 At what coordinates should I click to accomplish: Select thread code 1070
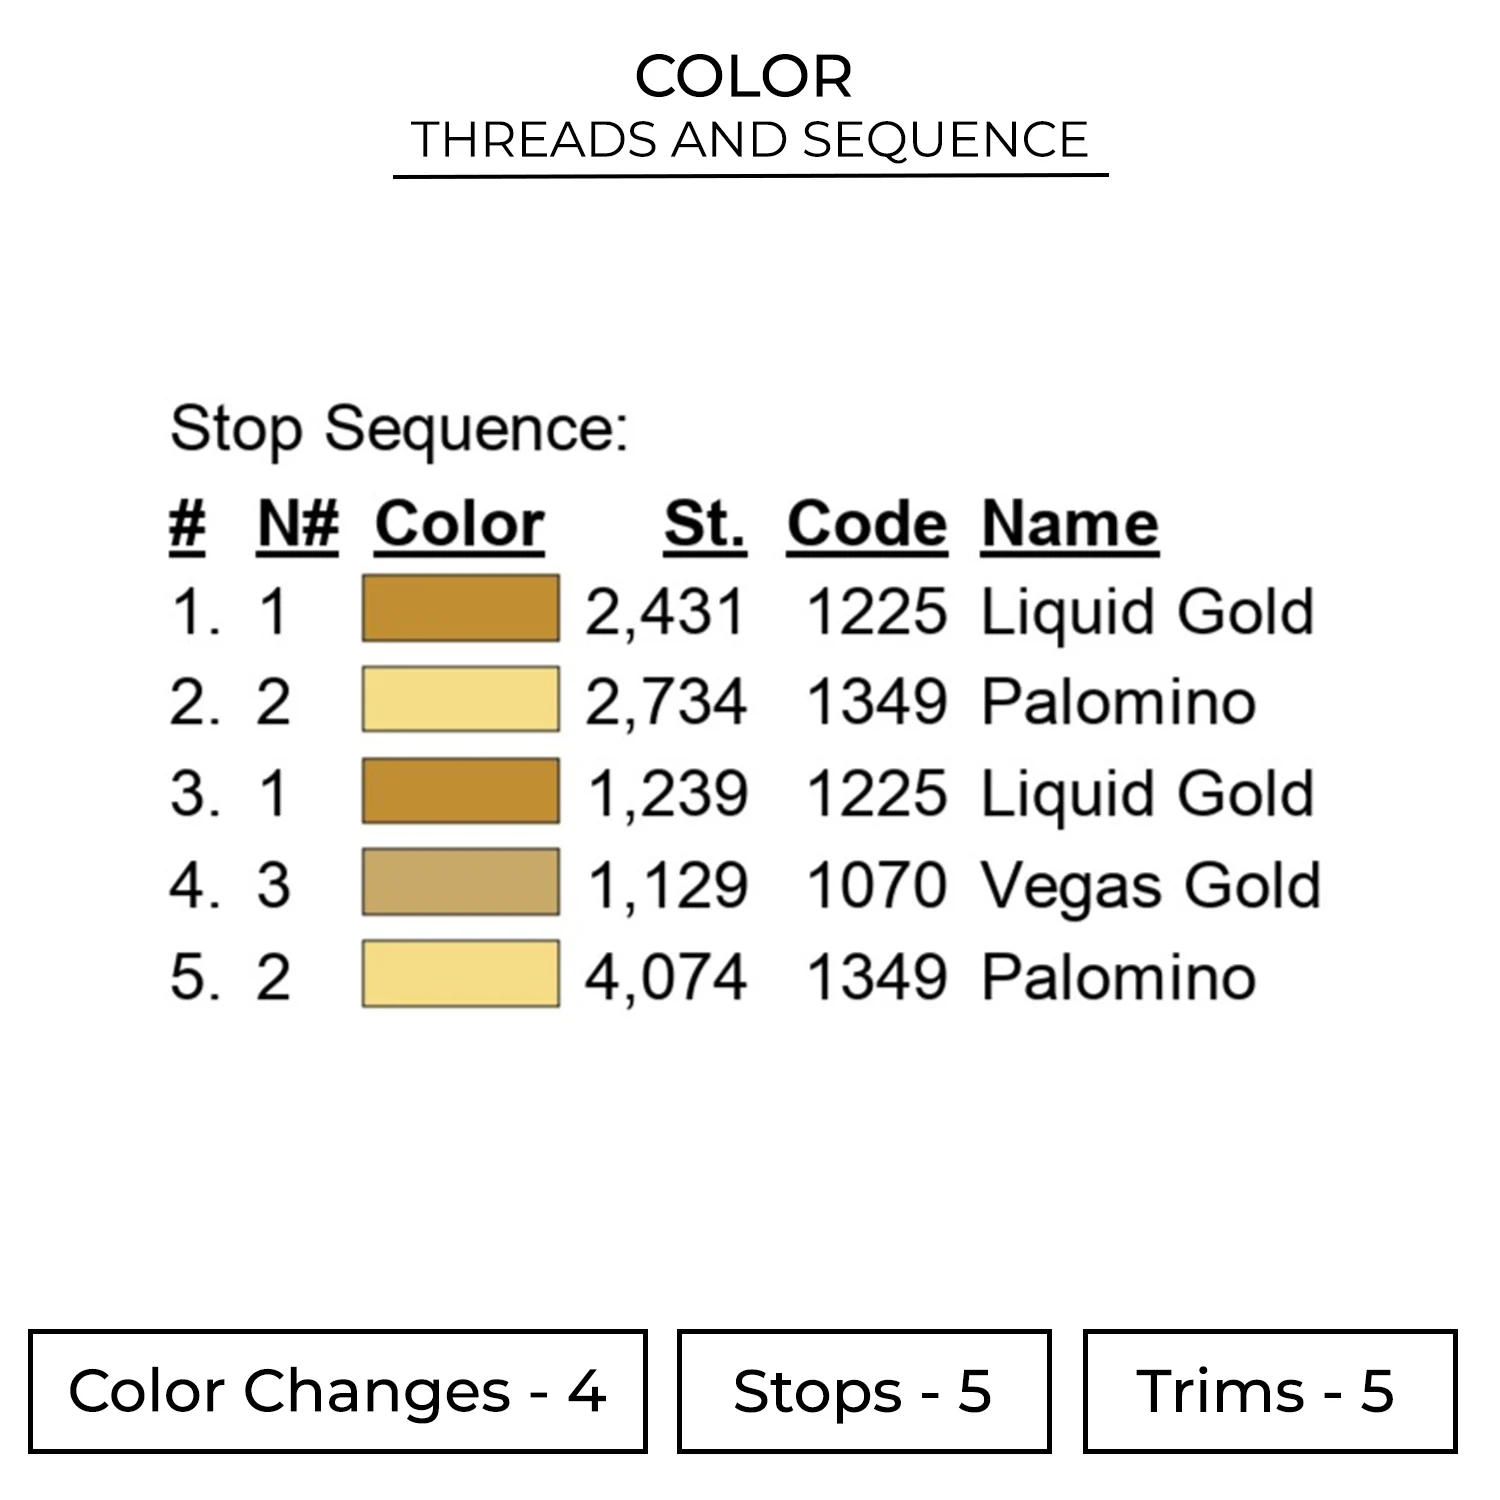pos(876,886)
